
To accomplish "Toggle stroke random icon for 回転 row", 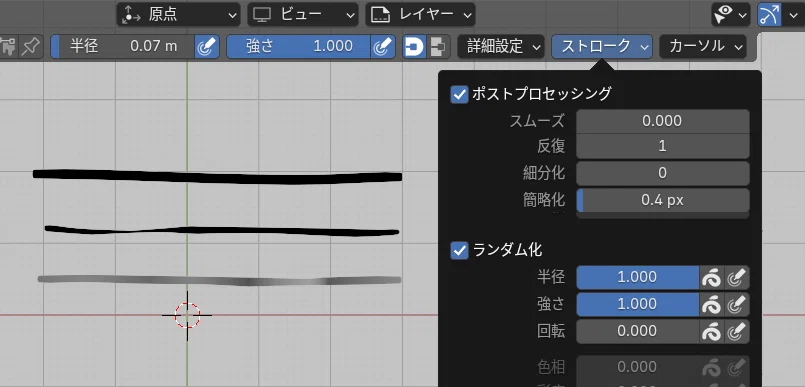I will (712, 331).
